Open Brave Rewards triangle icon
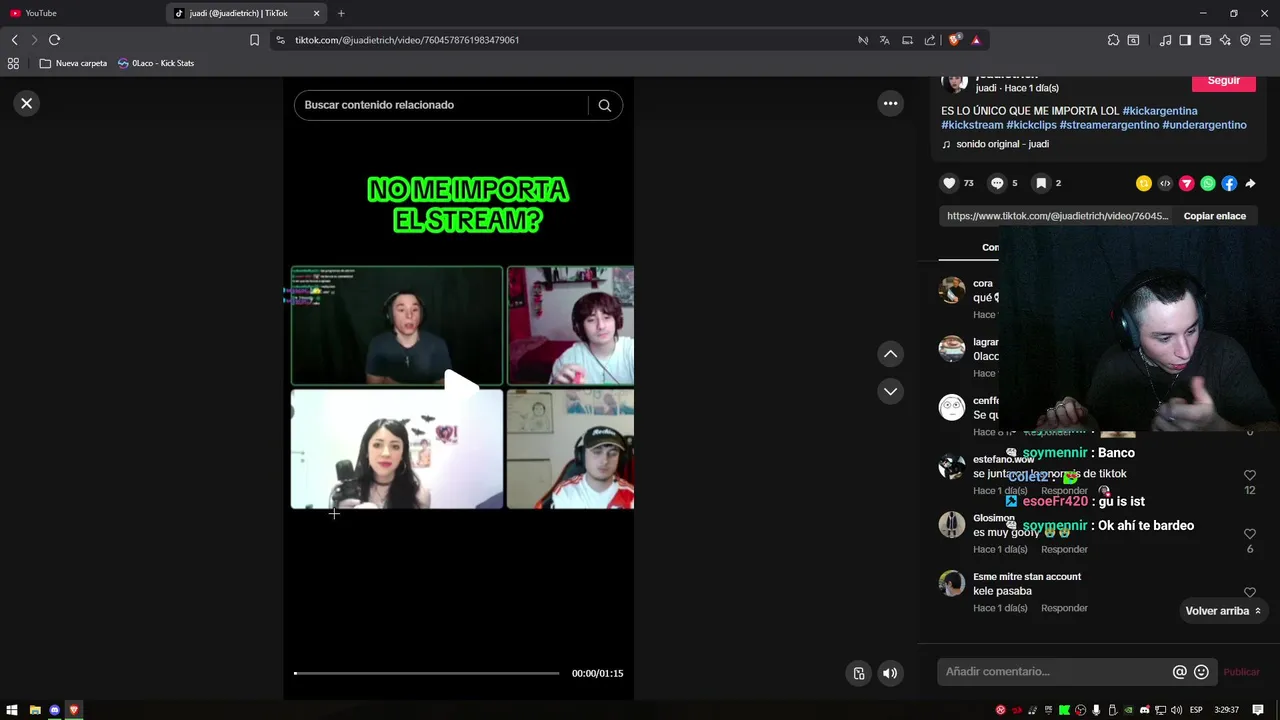The width and height of the screenshot is (1280, 720). tap(976, 40)
